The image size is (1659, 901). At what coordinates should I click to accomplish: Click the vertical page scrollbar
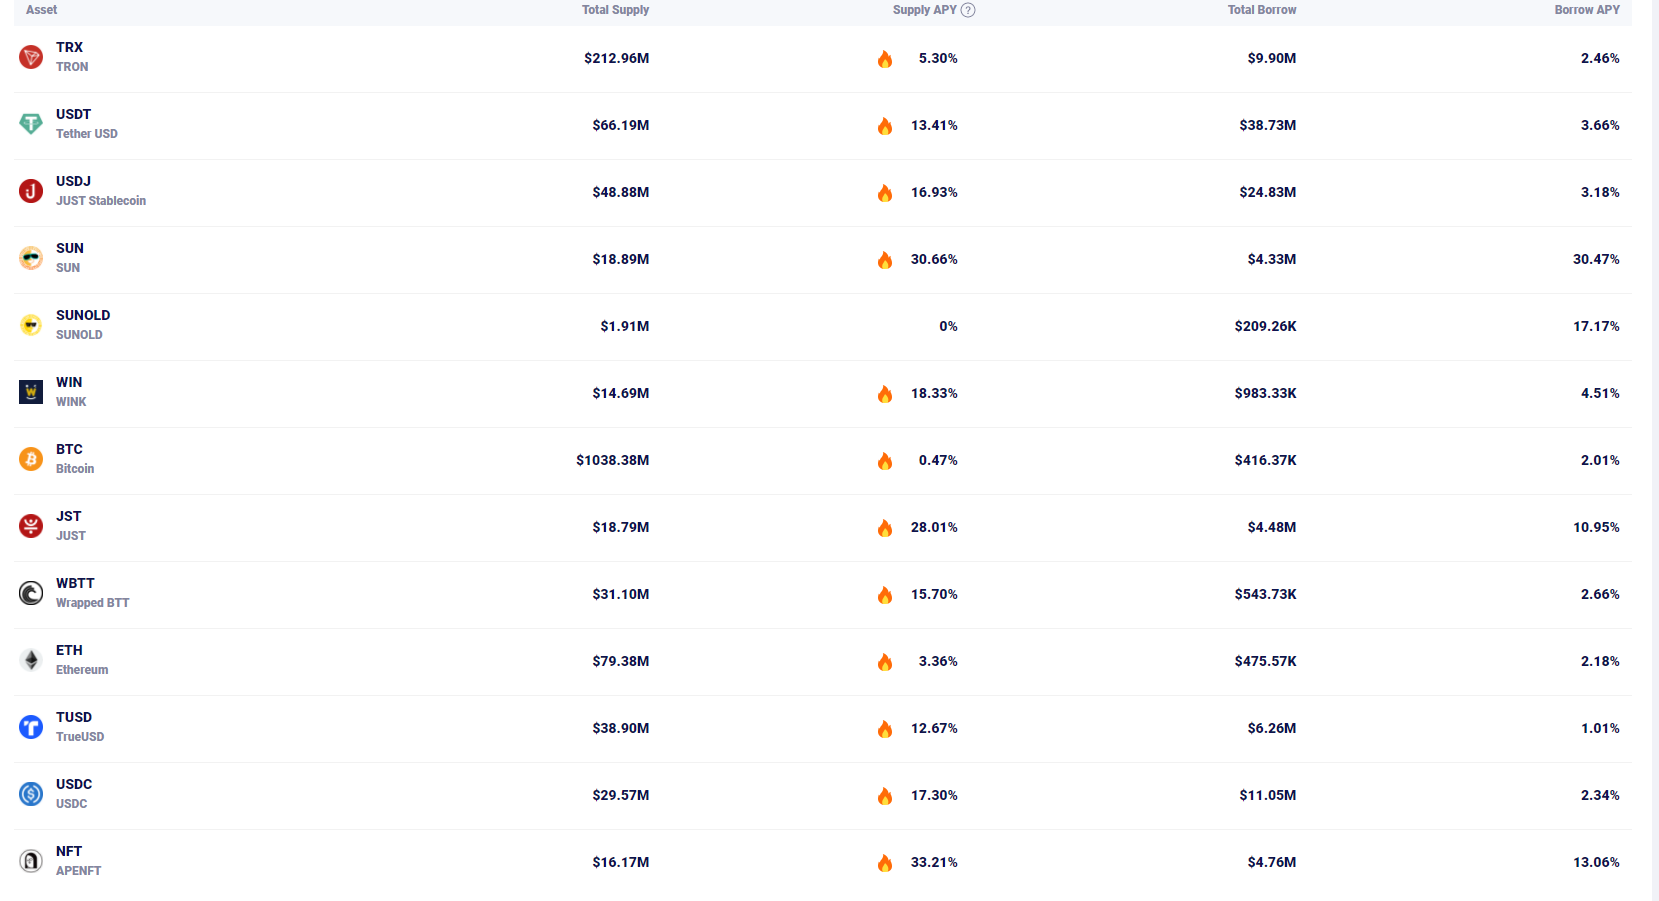tap(1655, 450)
